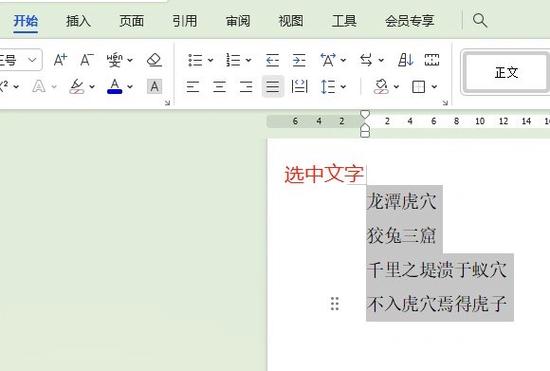
Task: Open the shading color dropdown arrow
Action: coord(396,87)
